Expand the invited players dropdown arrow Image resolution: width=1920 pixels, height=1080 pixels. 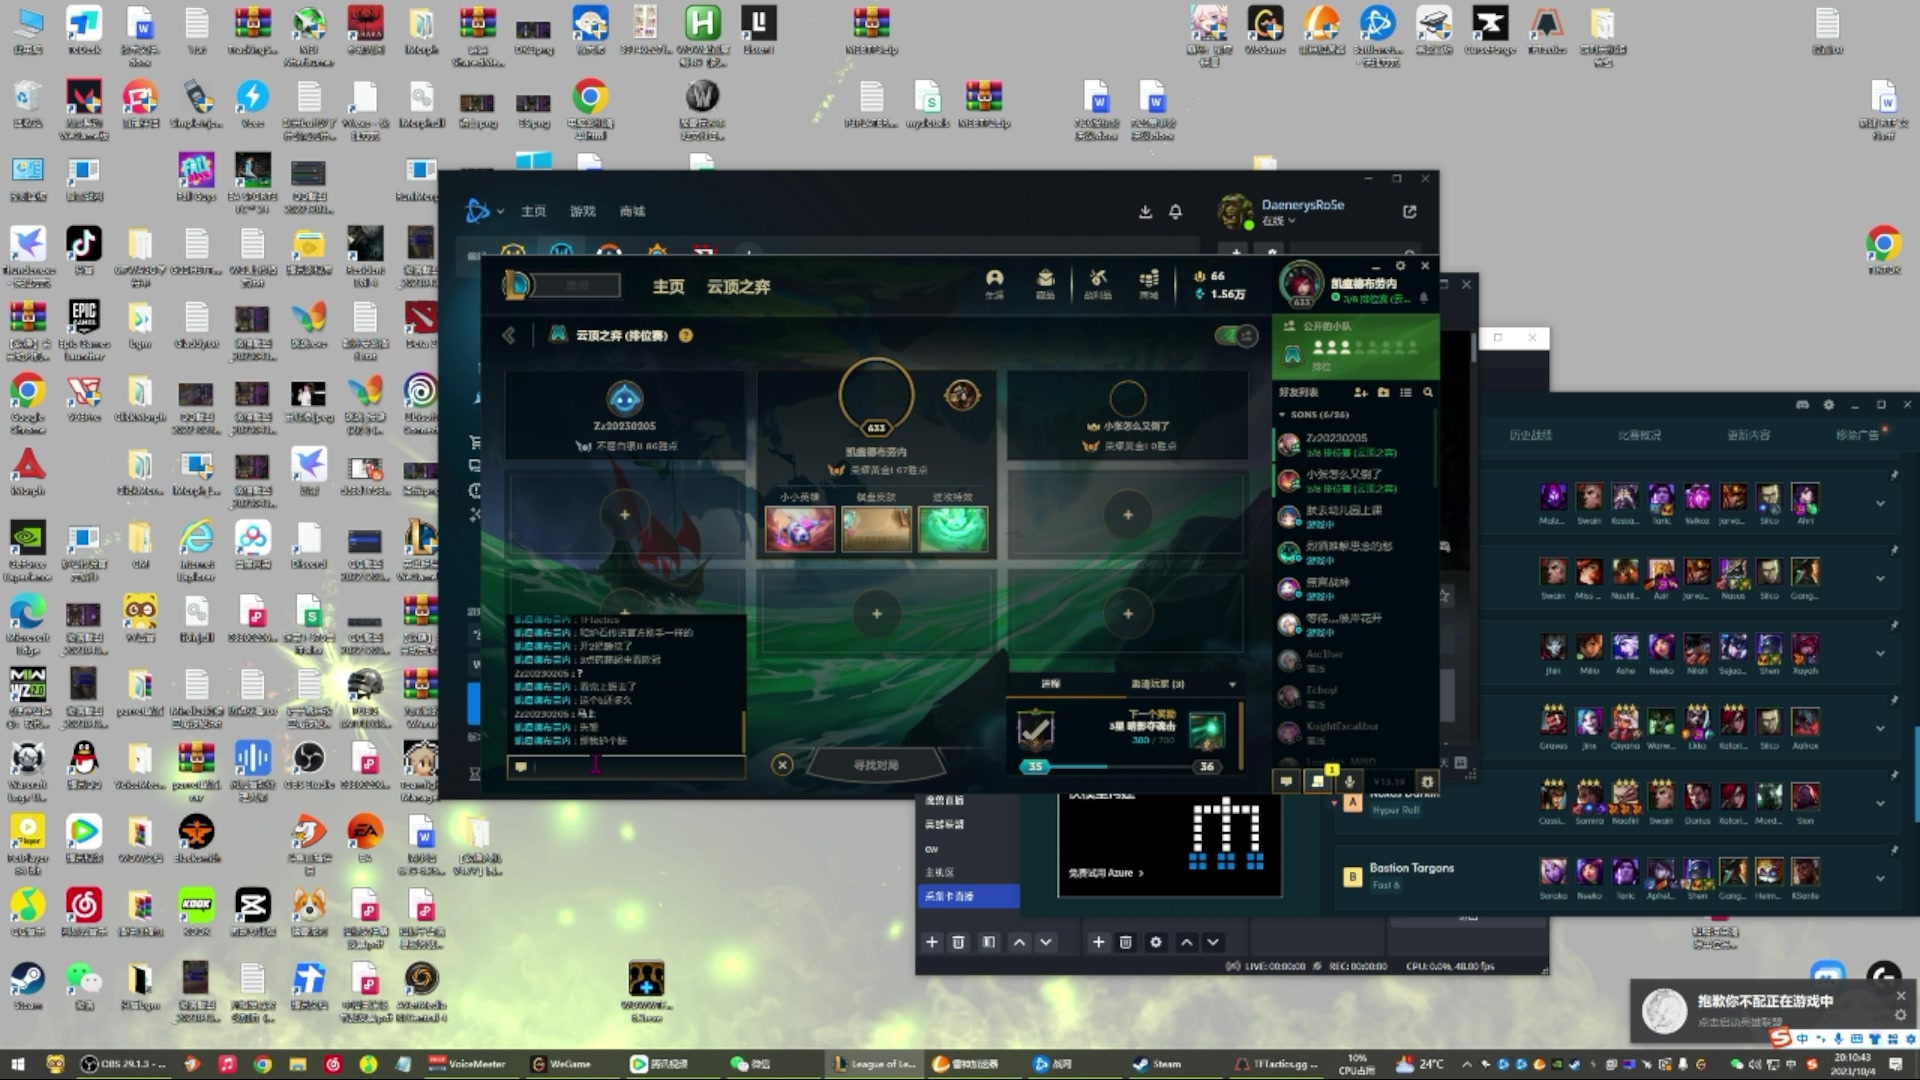tap(1232, 685)
